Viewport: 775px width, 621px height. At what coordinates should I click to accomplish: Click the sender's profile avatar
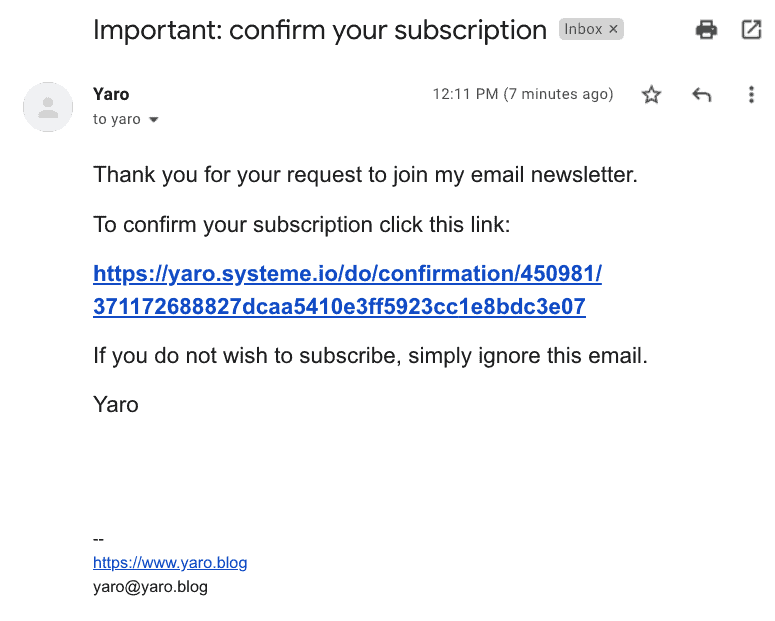click(48, 107)
